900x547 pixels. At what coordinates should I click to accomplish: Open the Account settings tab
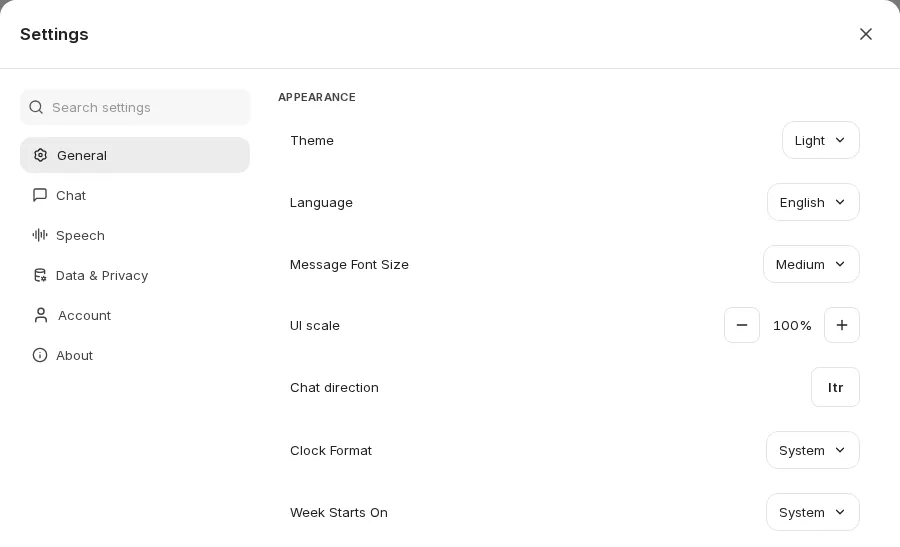(x=135, y=315)
